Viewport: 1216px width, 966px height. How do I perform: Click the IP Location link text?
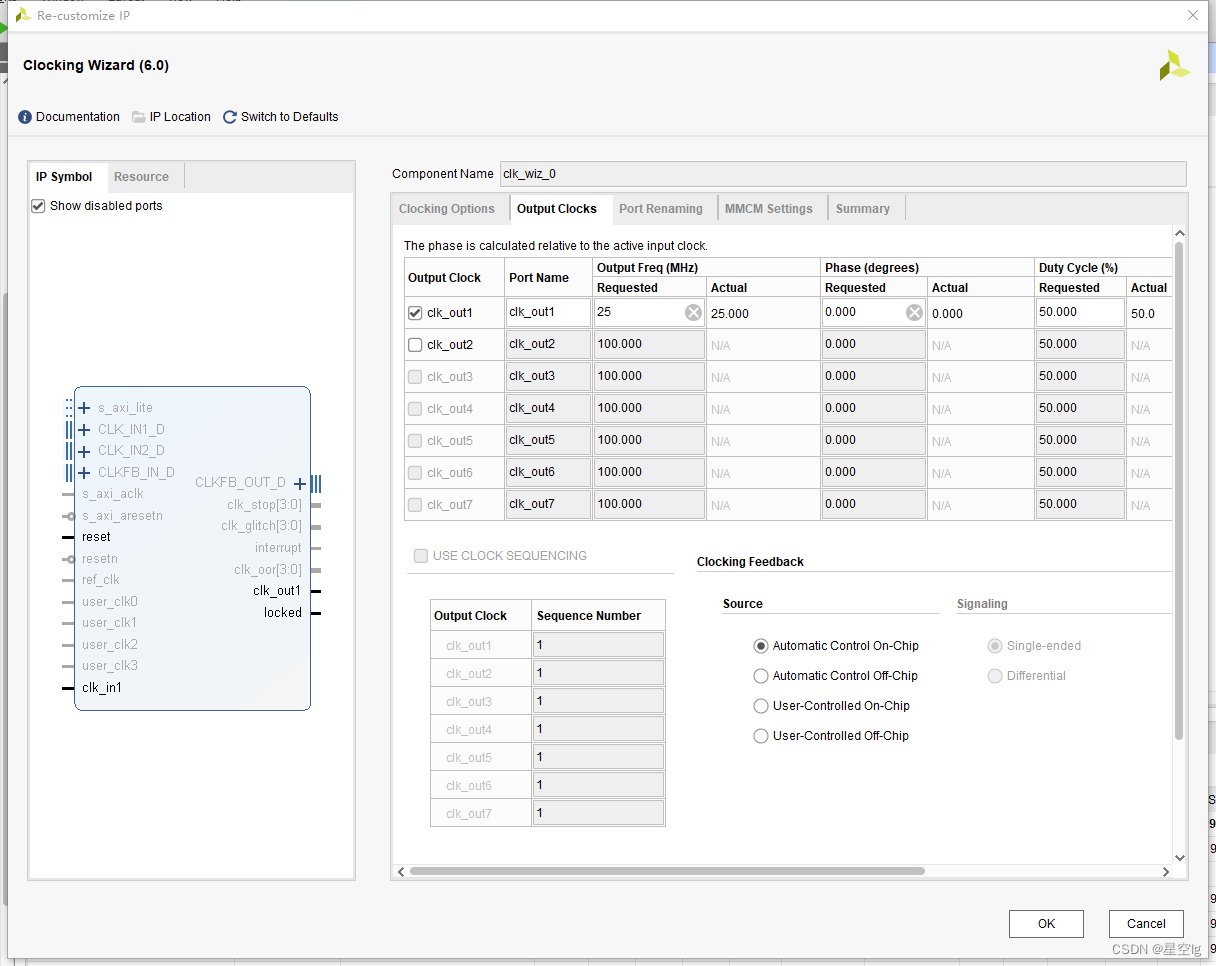pos(180,117)
